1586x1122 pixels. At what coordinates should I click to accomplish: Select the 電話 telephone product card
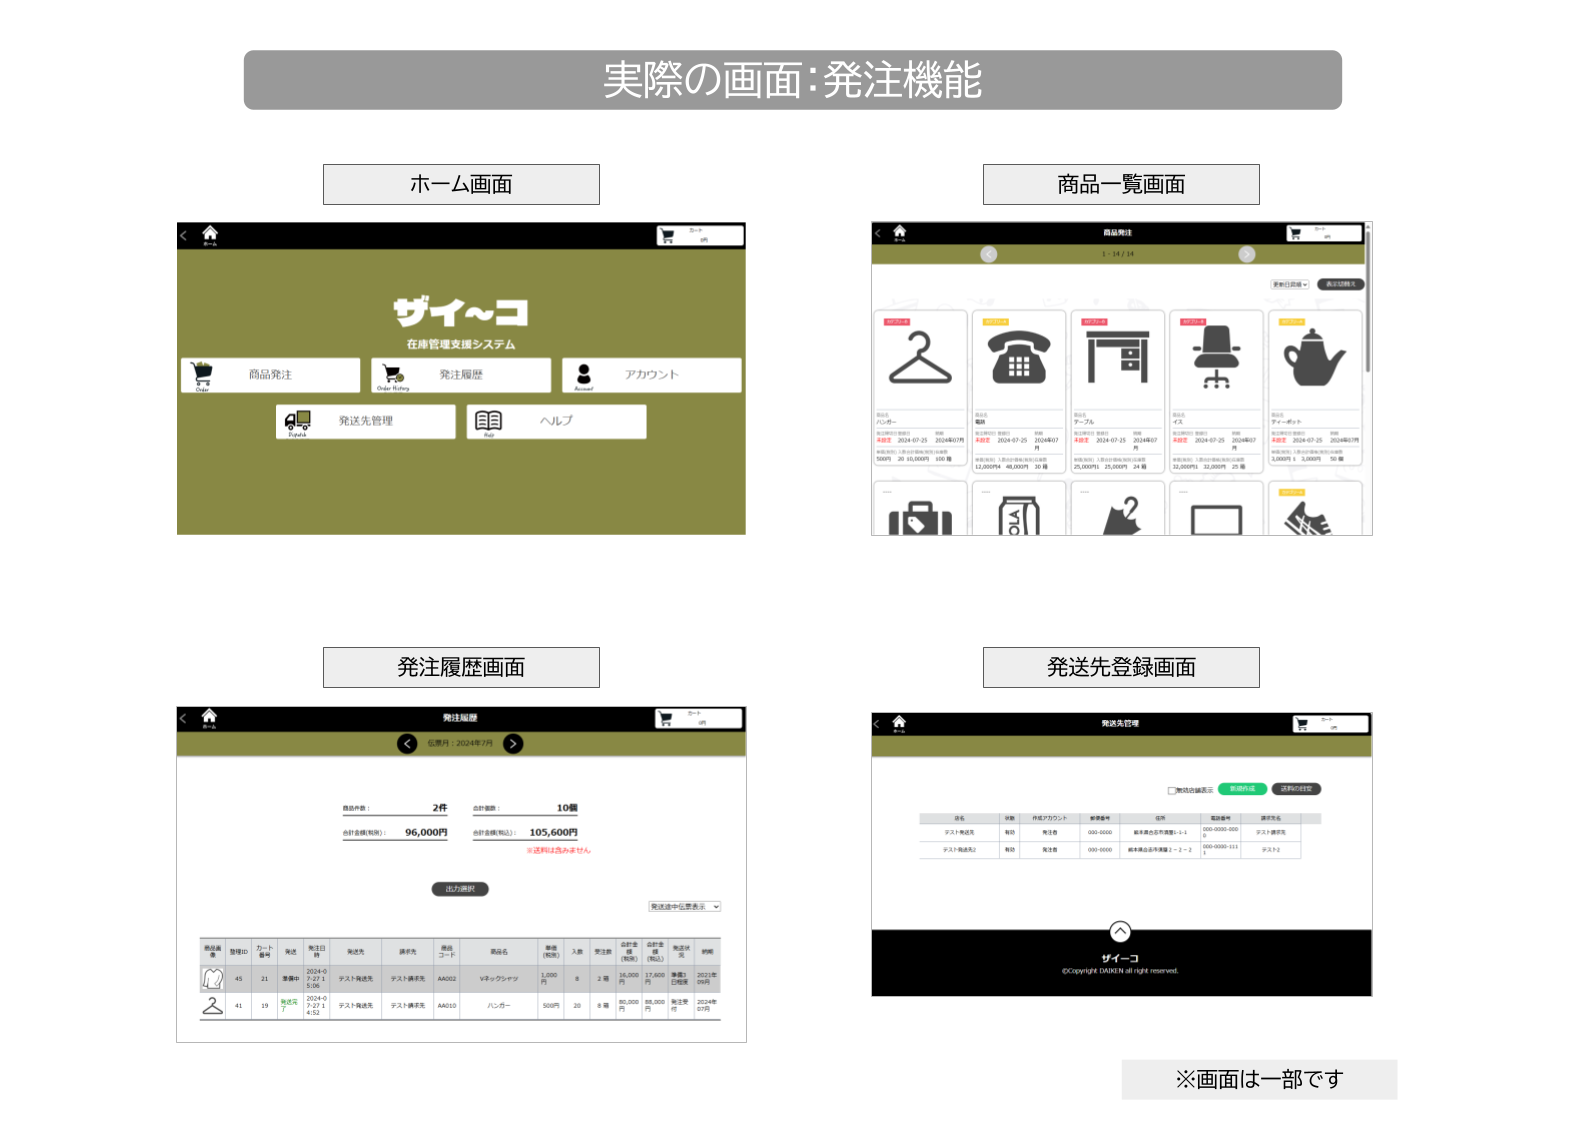pos(1018,392)
